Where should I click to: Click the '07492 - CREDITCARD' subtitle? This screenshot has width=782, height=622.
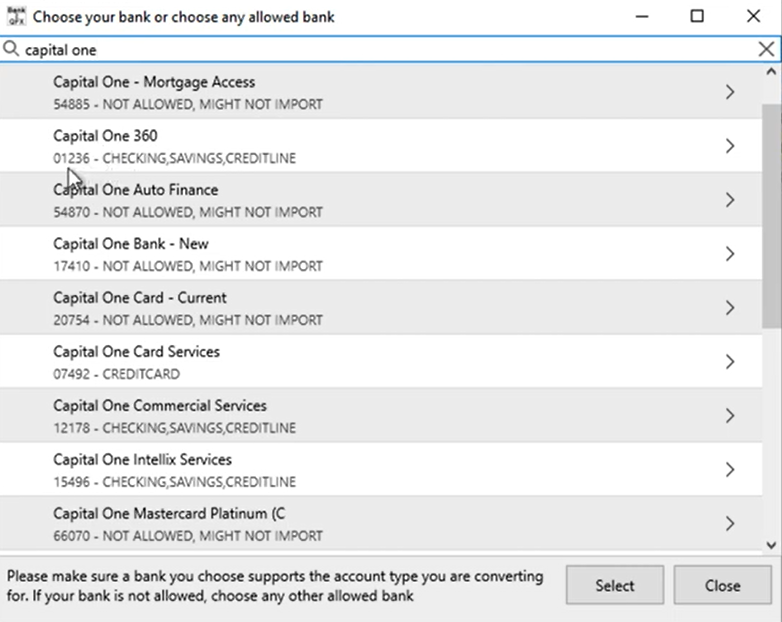(117, 374)
